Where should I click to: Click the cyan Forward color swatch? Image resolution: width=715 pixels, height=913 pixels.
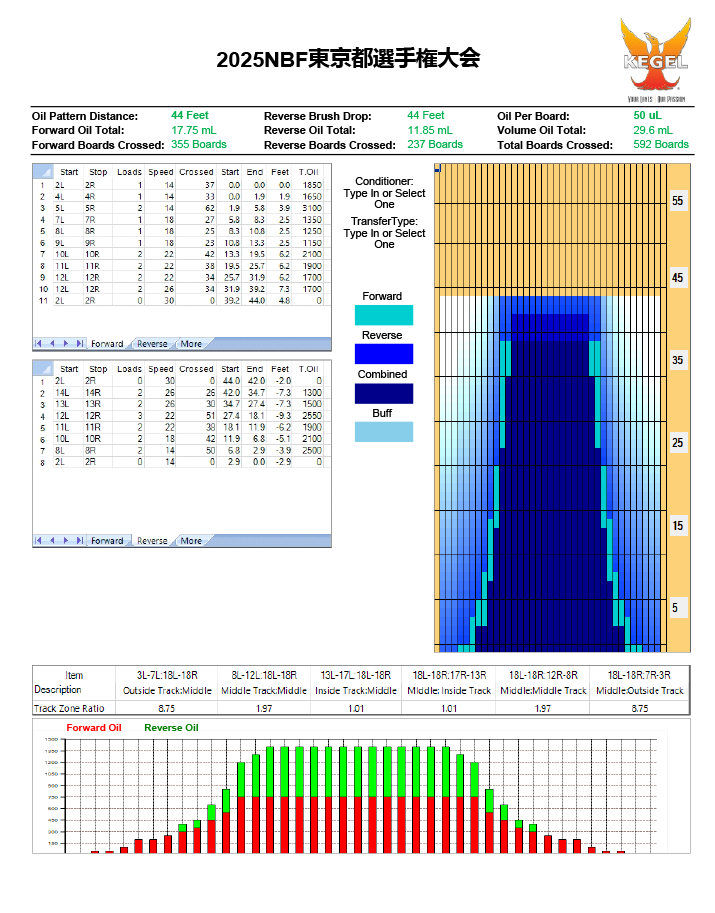[x=384, y=315]
